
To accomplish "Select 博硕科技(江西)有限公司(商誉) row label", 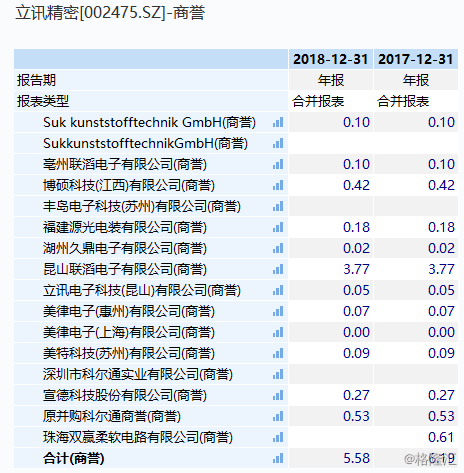I will (129, 185).
